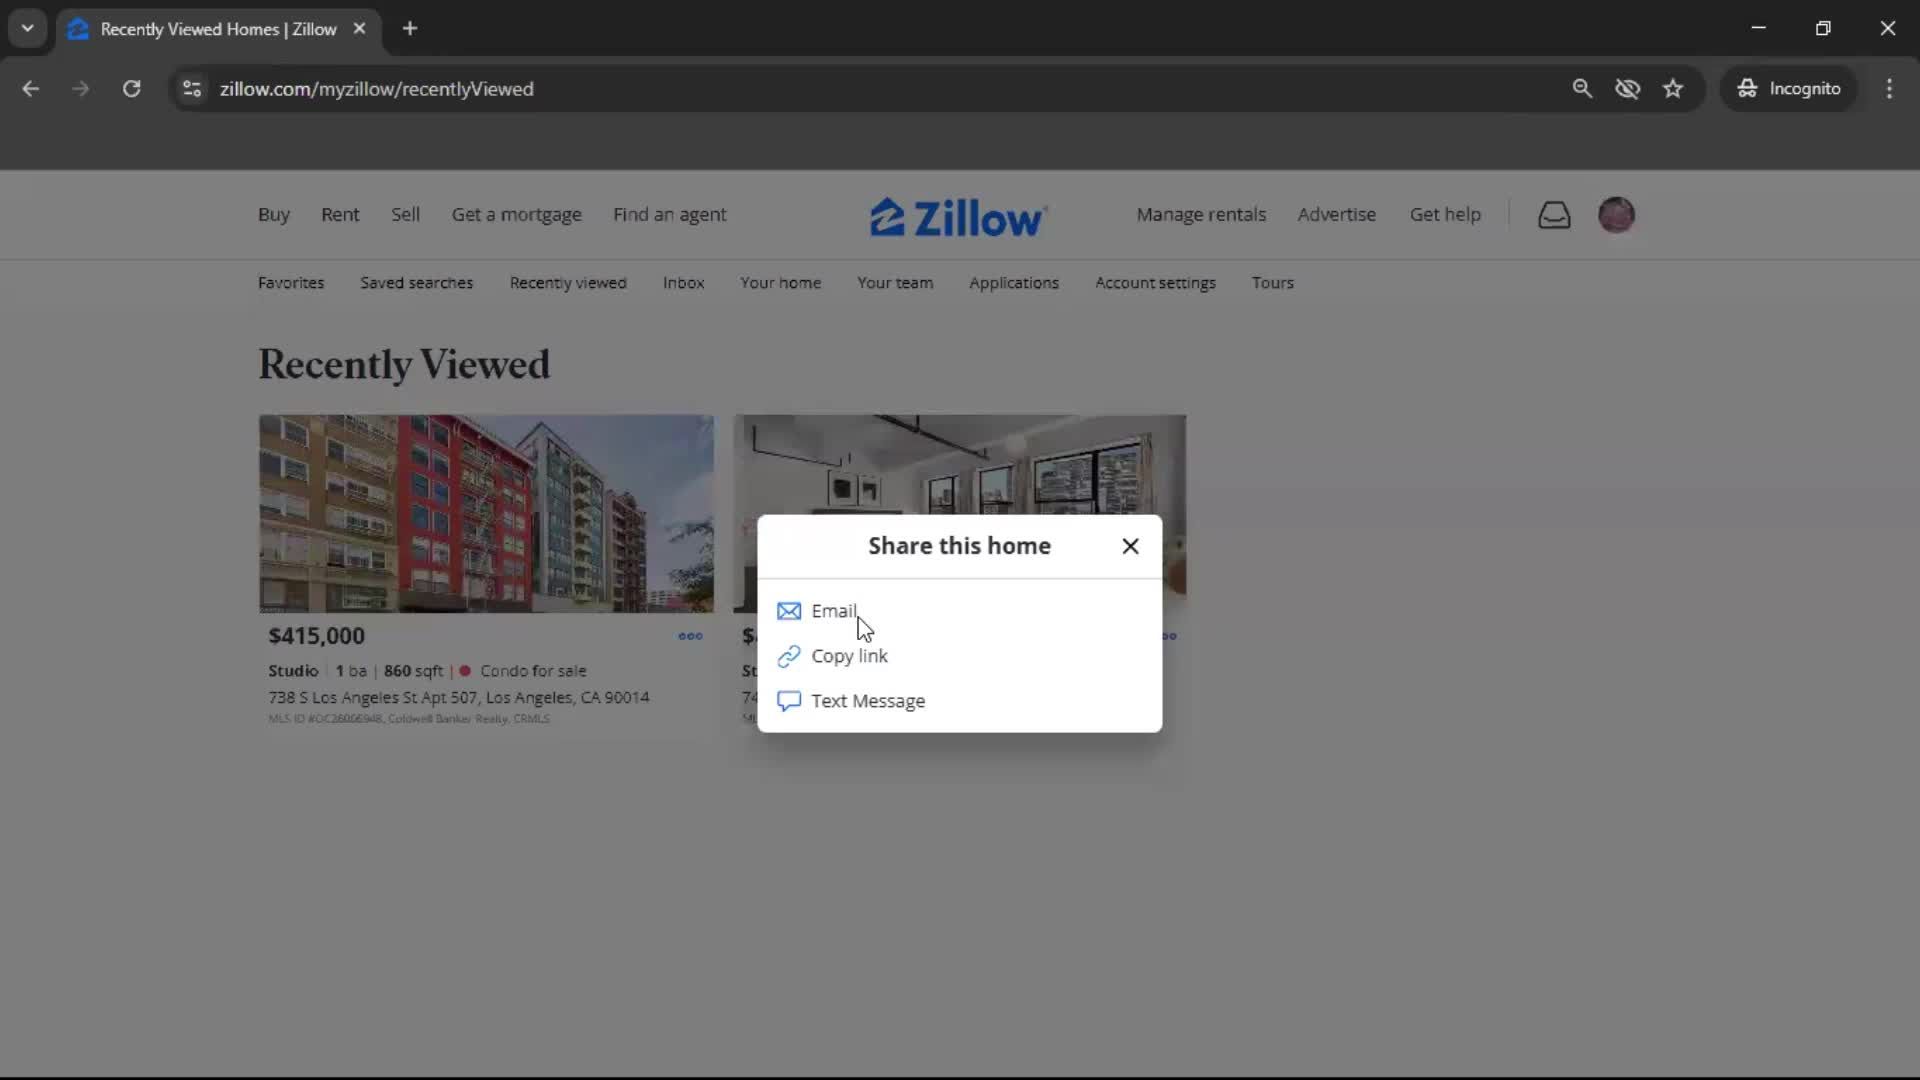This screenshot has height=1080, width=1920.
Task: Open the find-in-page magnifier icon
Action: tap(1582, 88)
